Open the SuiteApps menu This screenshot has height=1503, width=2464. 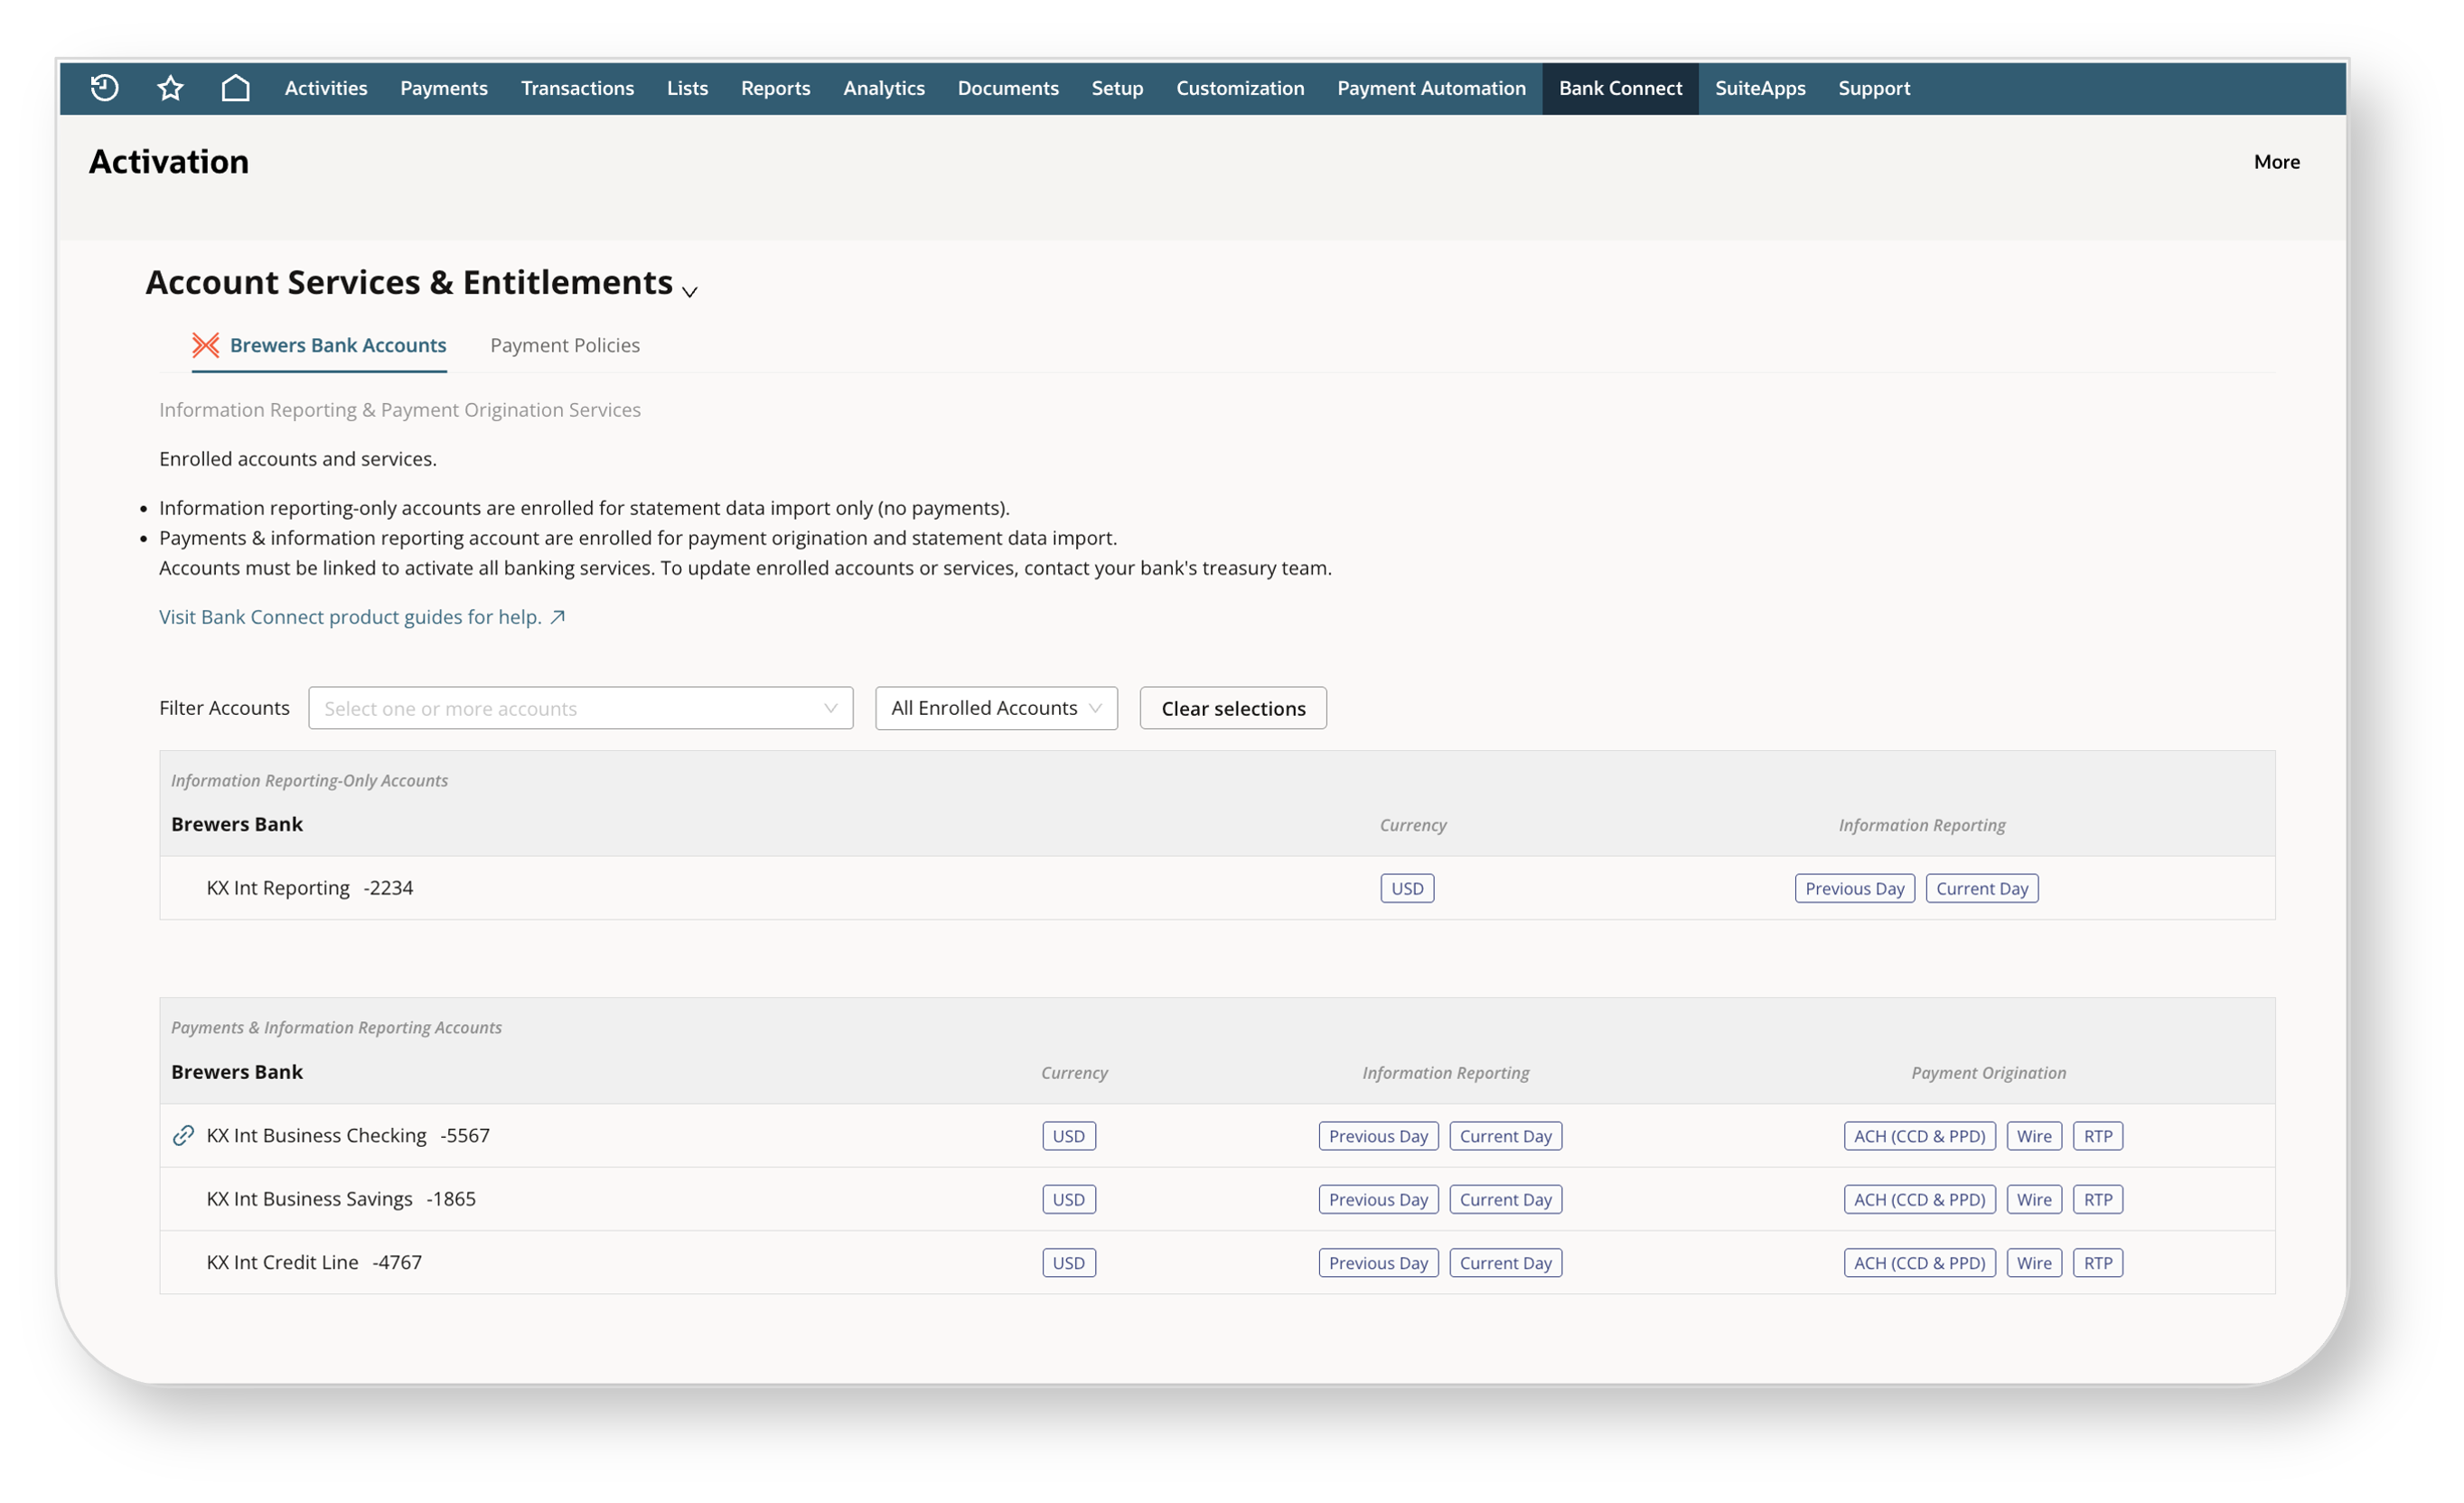pos(1761,88)
